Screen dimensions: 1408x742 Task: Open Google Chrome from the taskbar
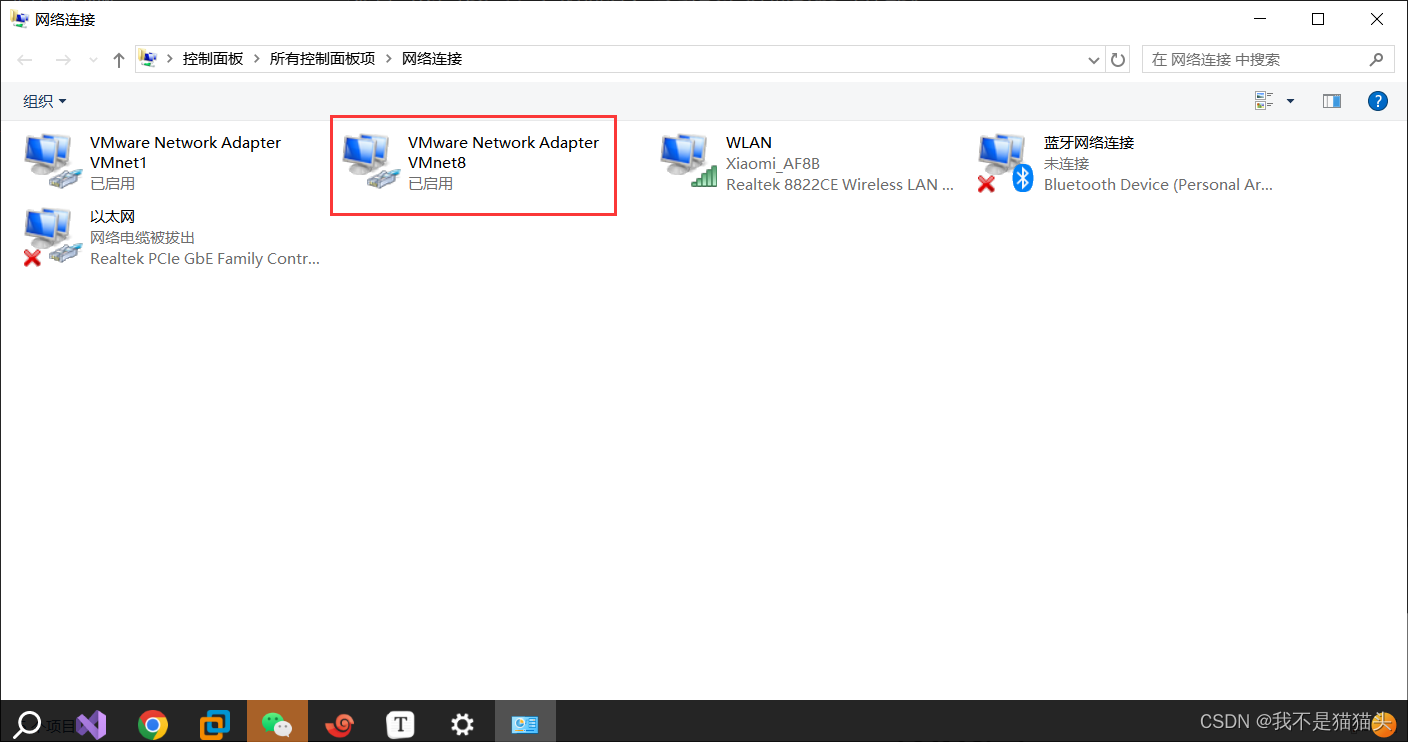[x=153, y=724]
